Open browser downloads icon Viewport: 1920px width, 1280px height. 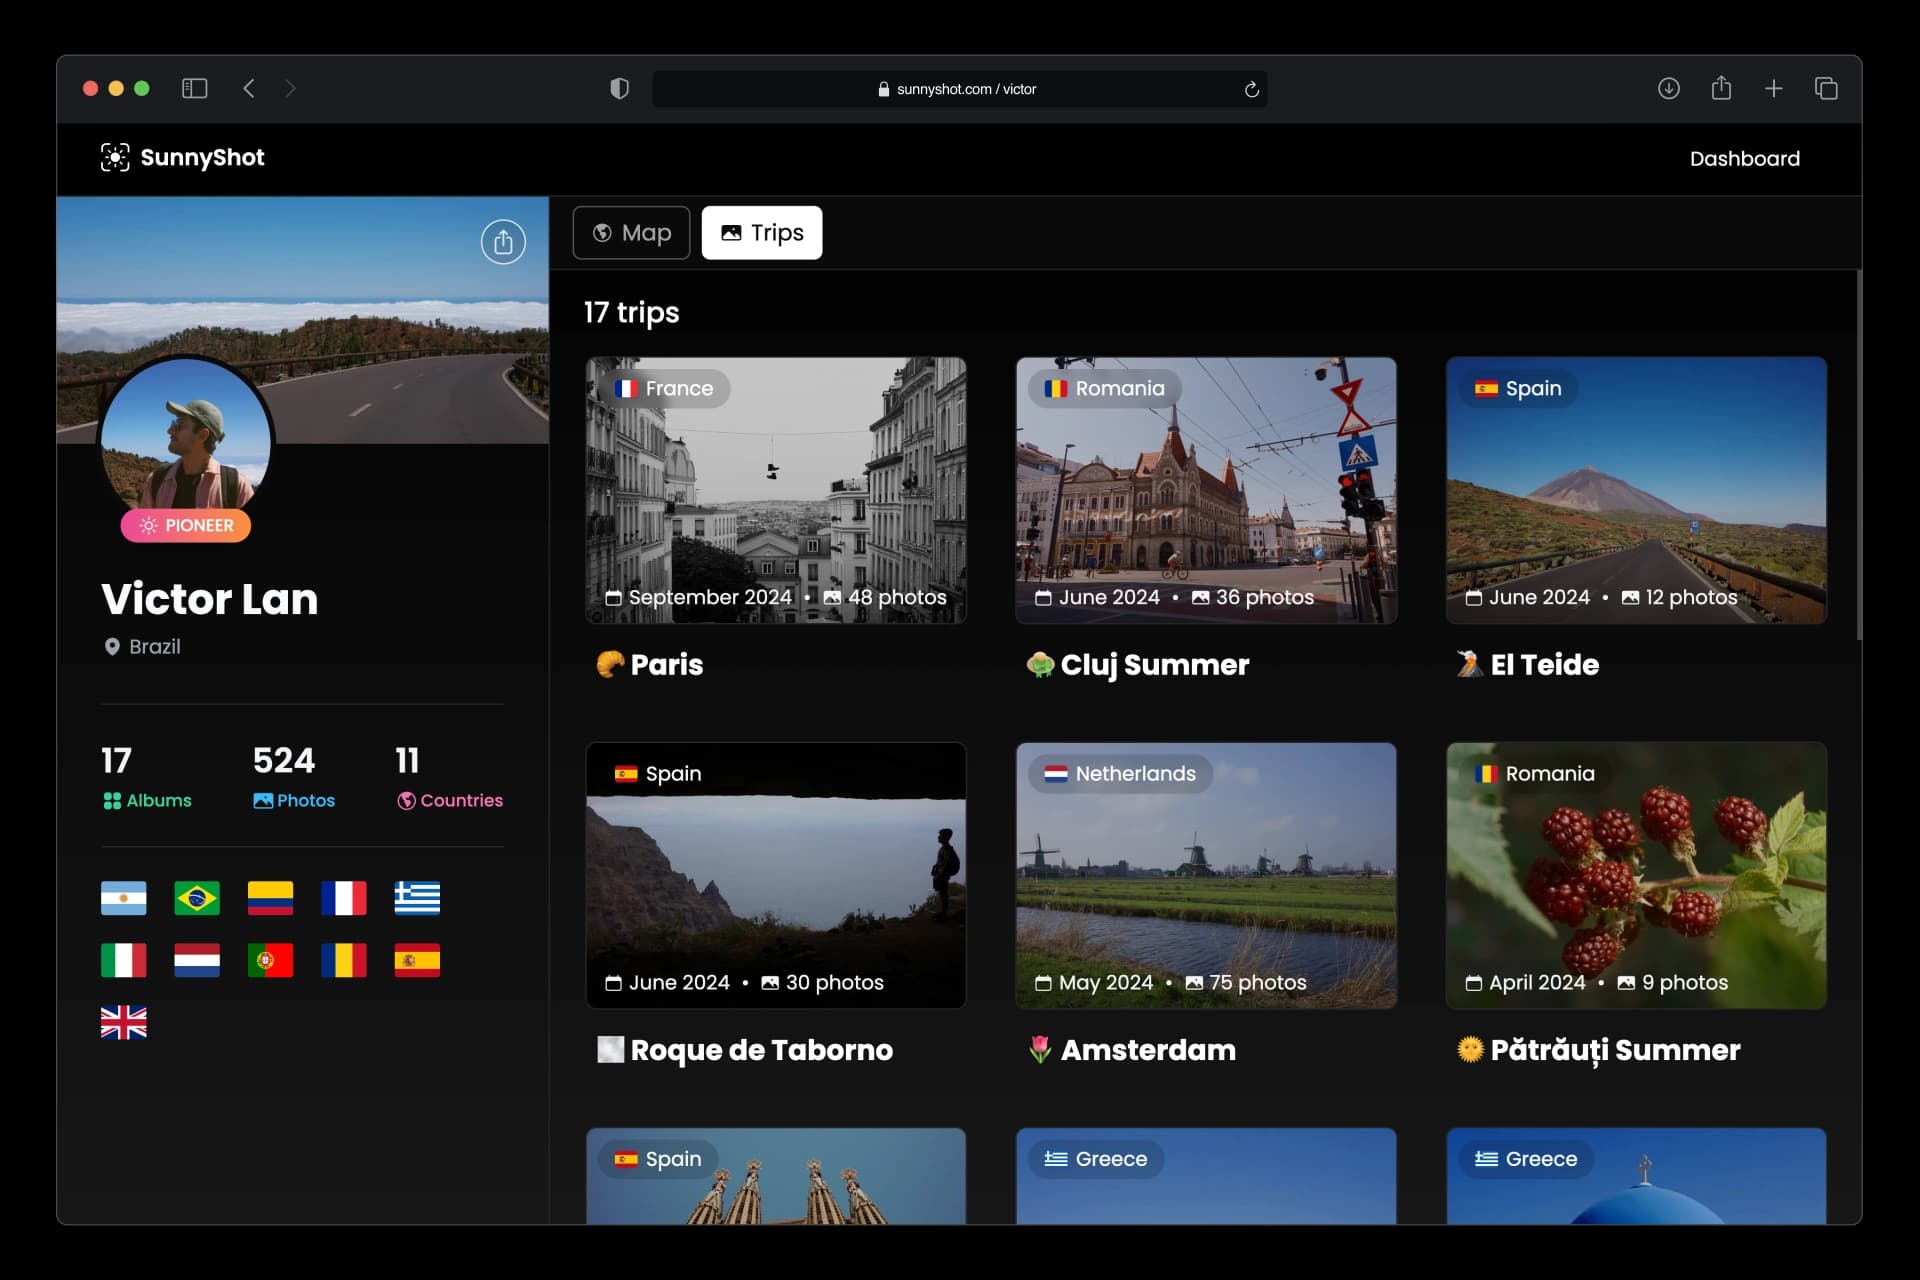coord(1668,89)
